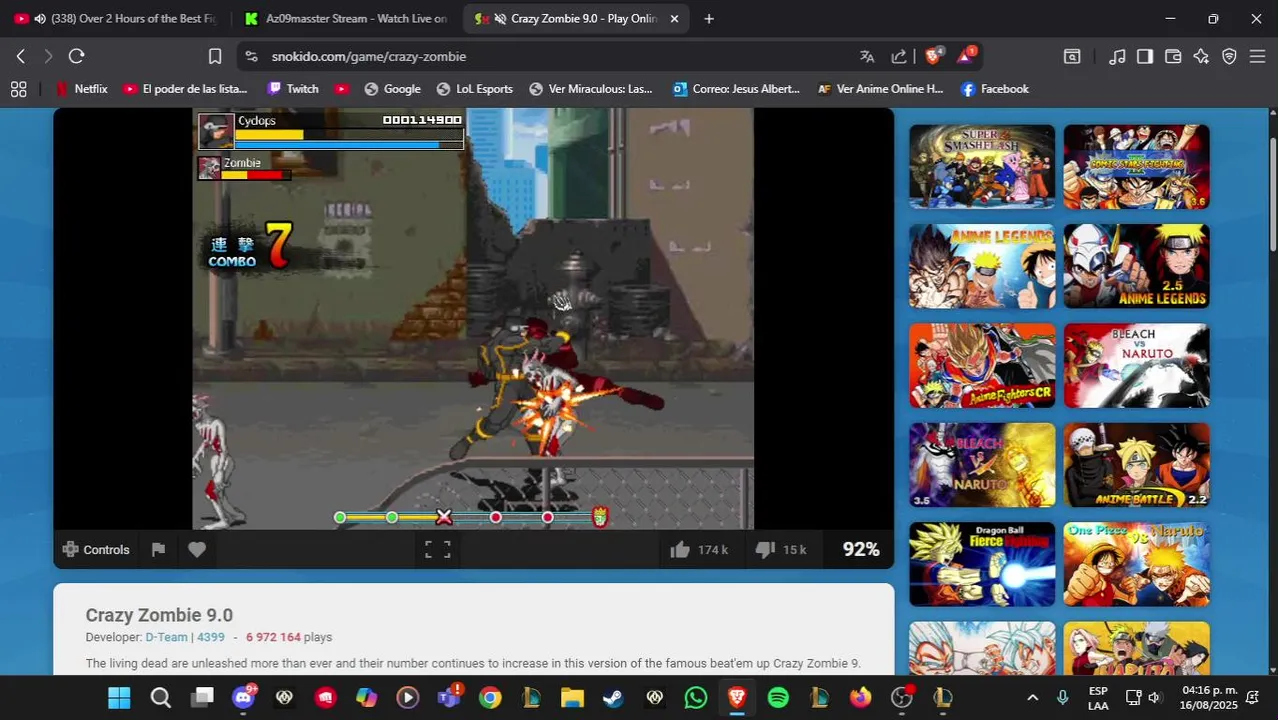Switch to the YouTube Best Fights tab
This screenshot has height=720, width=1278.
pyautogui.click(x=117, y=19)
